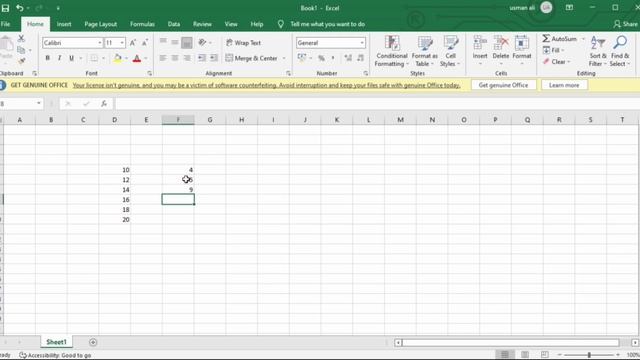Apply the Format Painter brush
The image size is (640, 360).
click(21, 61)
